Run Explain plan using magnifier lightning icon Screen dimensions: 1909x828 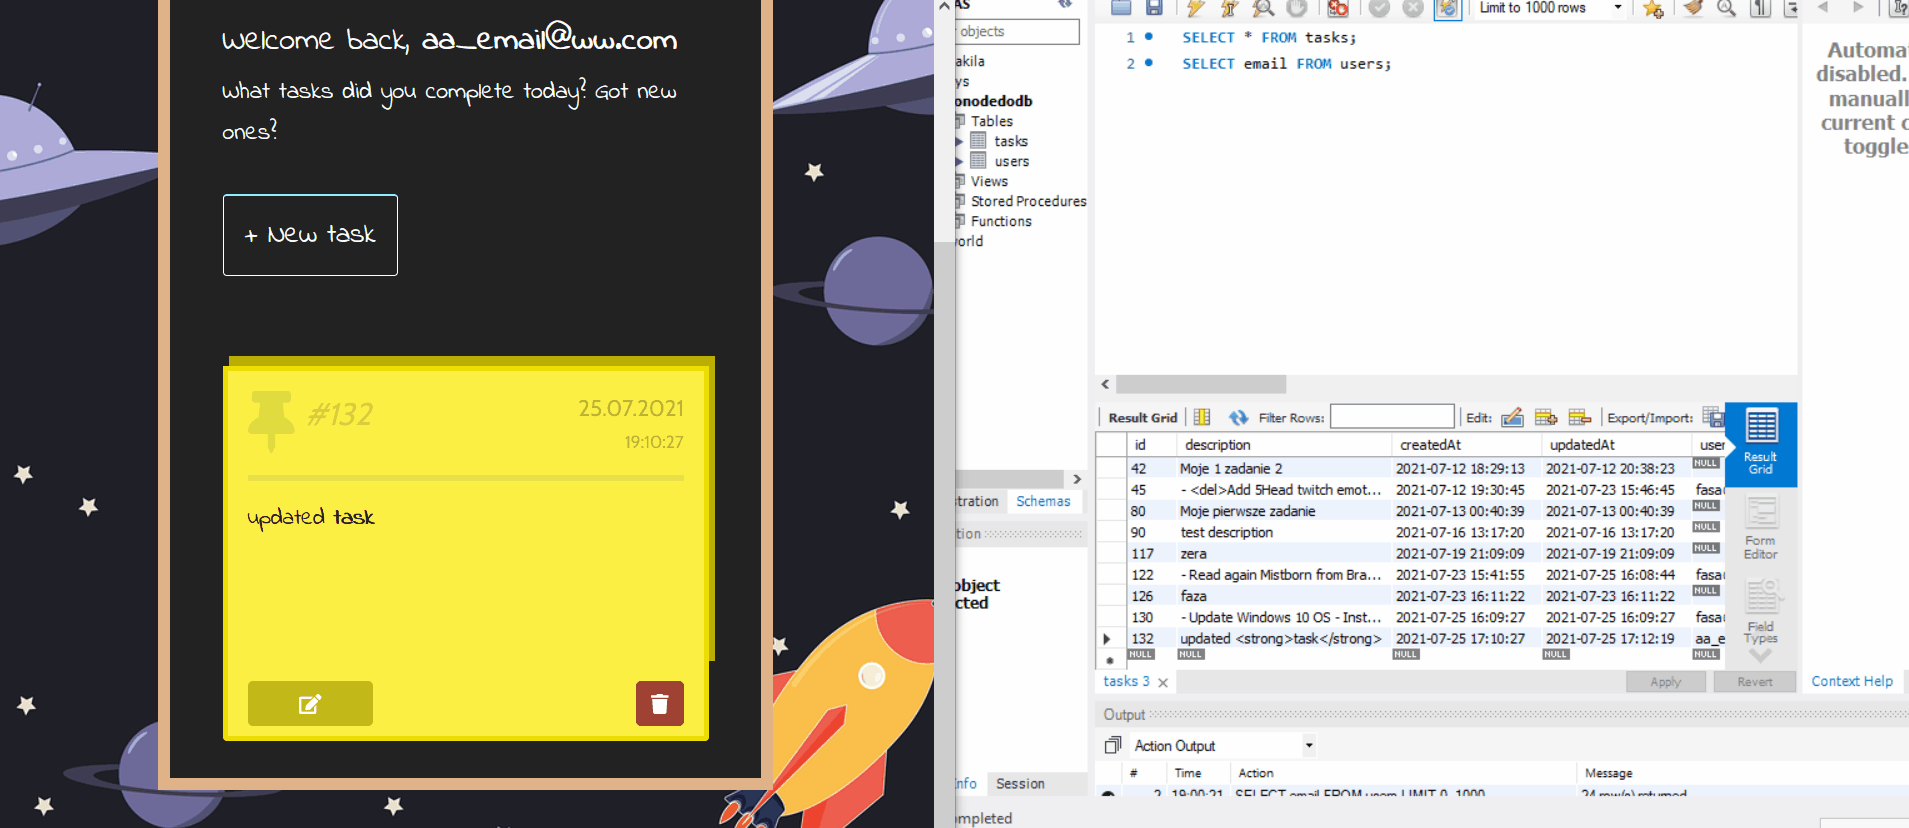pos(1264,8)
